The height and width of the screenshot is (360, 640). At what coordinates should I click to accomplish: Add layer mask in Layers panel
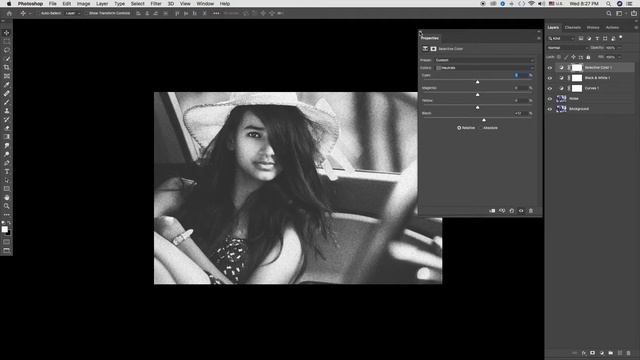point(593,353)
